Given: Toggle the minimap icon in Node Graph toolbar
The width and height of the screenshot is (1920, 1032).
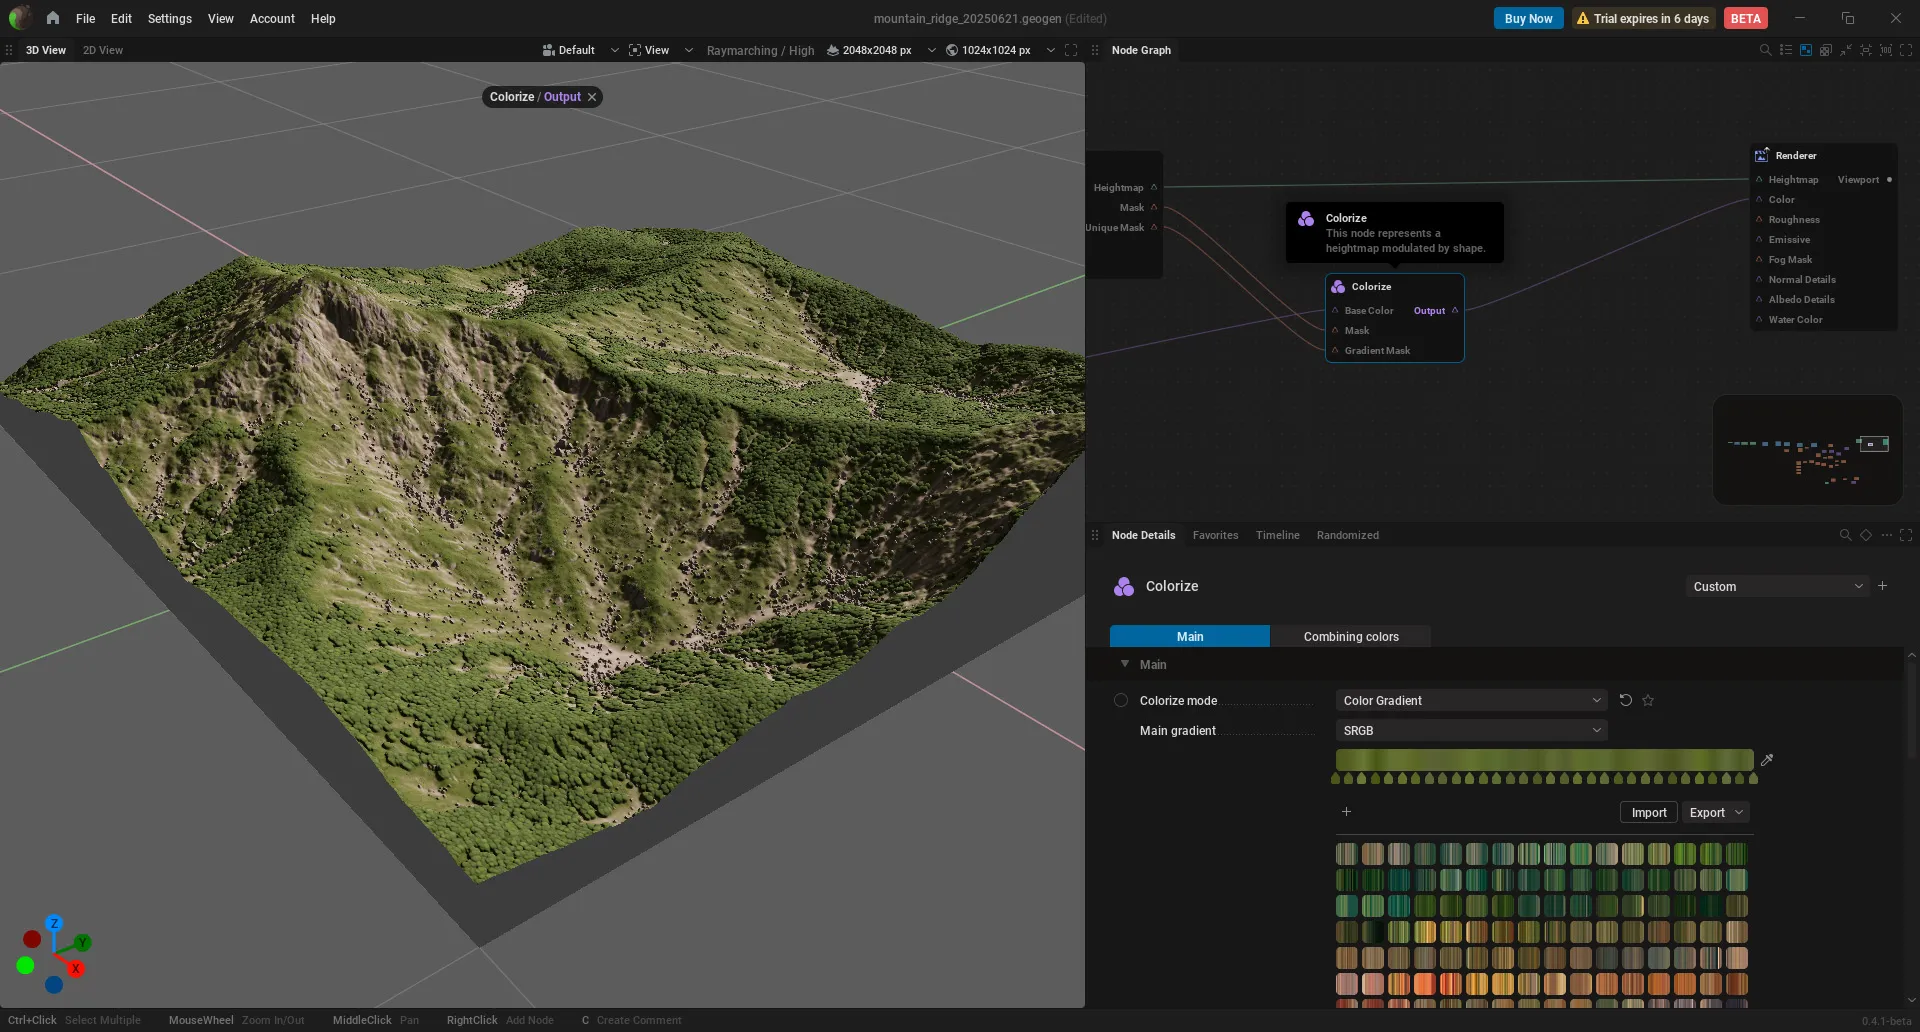Looking at the screenshot, I should (1806, 50).
